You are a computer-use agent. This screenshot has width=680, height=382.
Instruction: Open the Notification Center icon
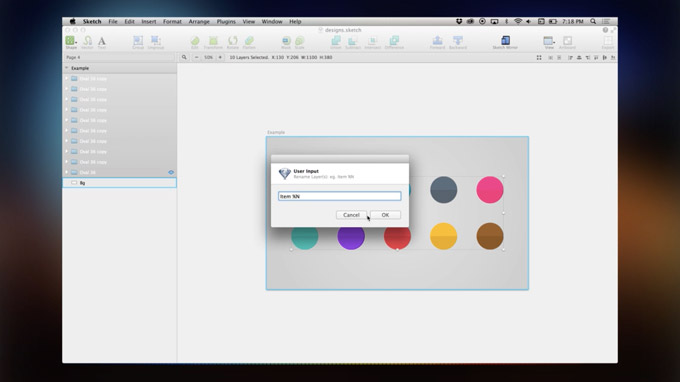coord(606,21)
